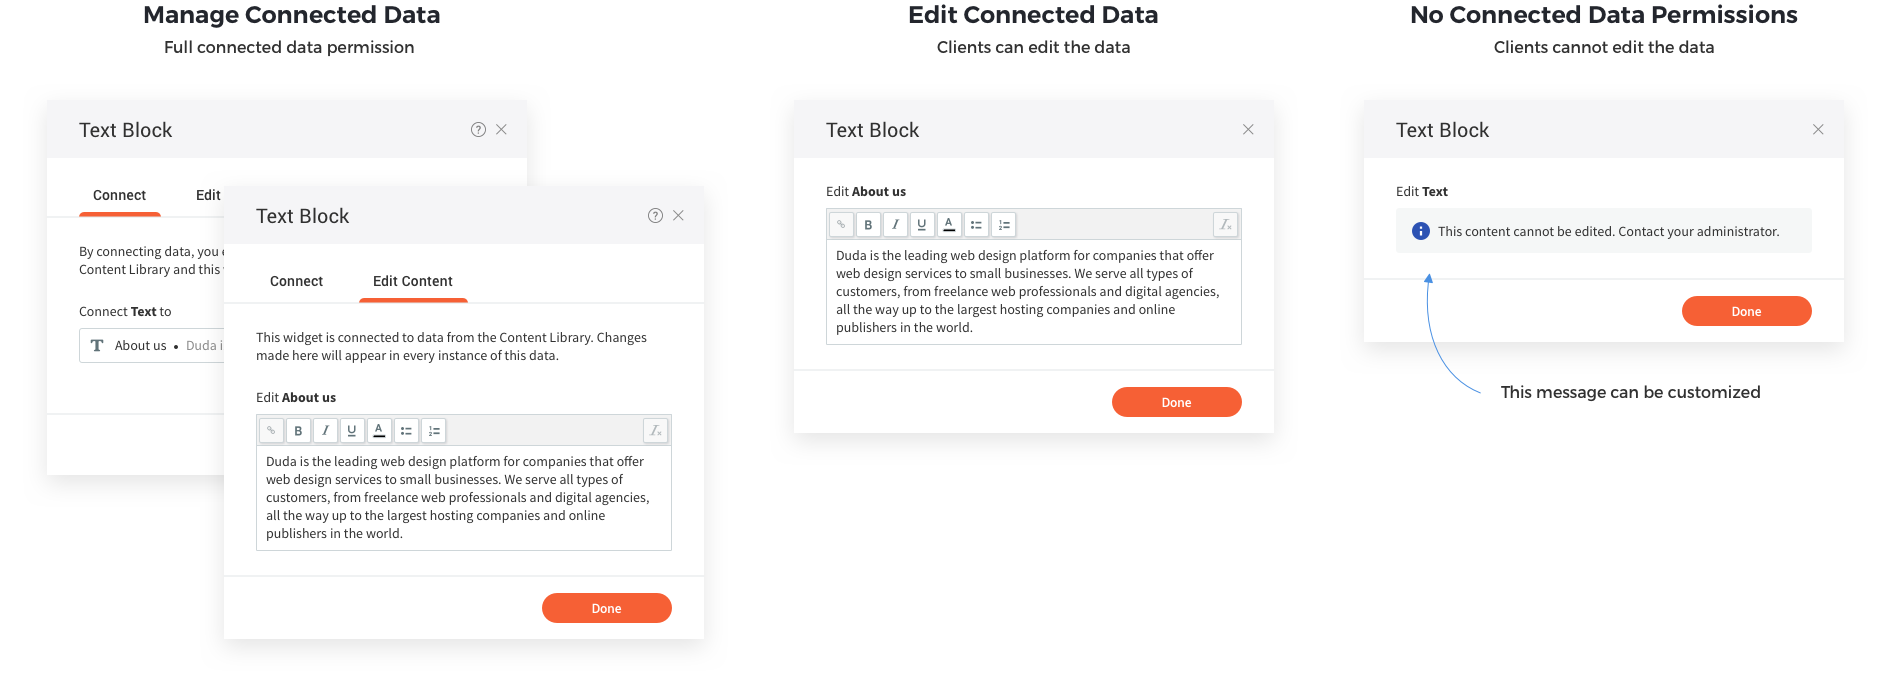
Task: Select Connect tab next to Edit Content
Action: [x=296, y=281]
